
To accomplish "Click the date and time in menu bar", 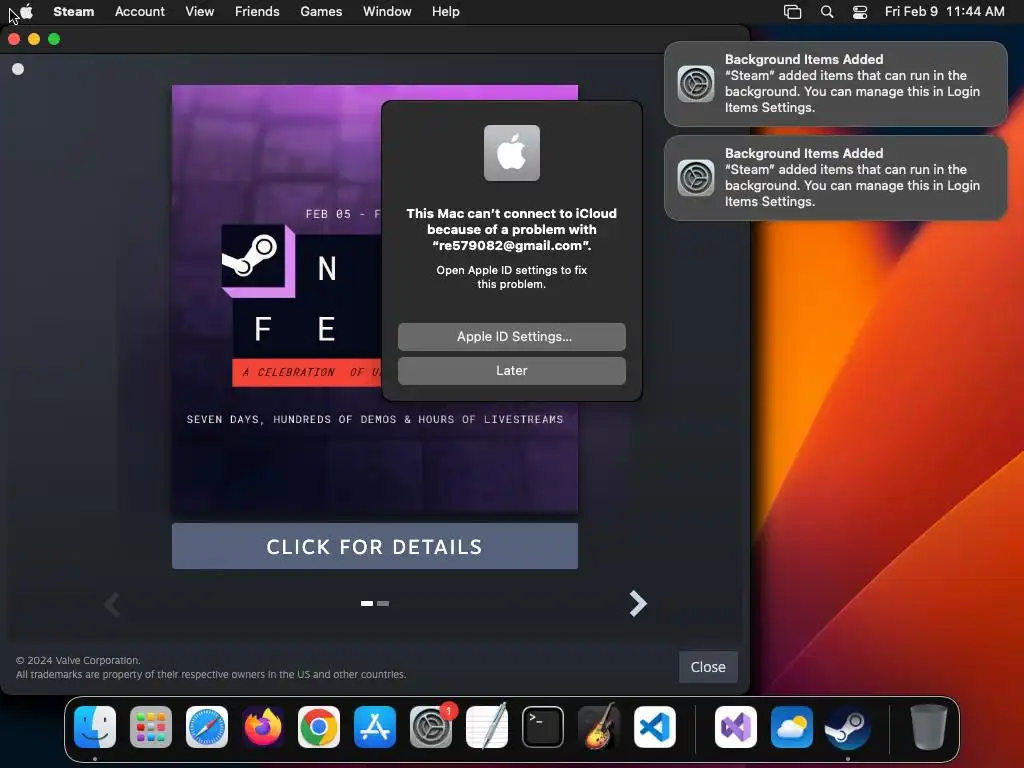I will 944,11.
